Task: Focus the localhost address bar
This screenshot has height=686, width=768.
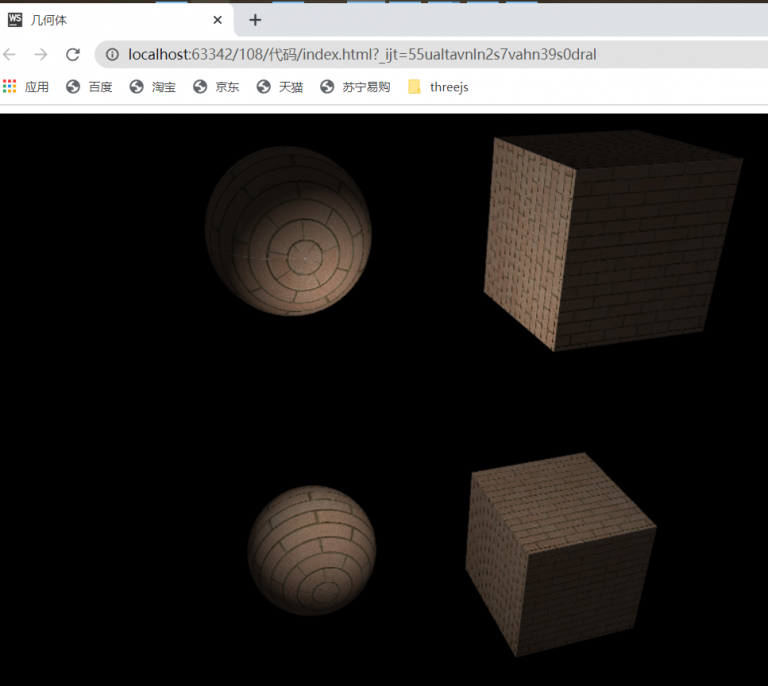Action: (400, 54)
